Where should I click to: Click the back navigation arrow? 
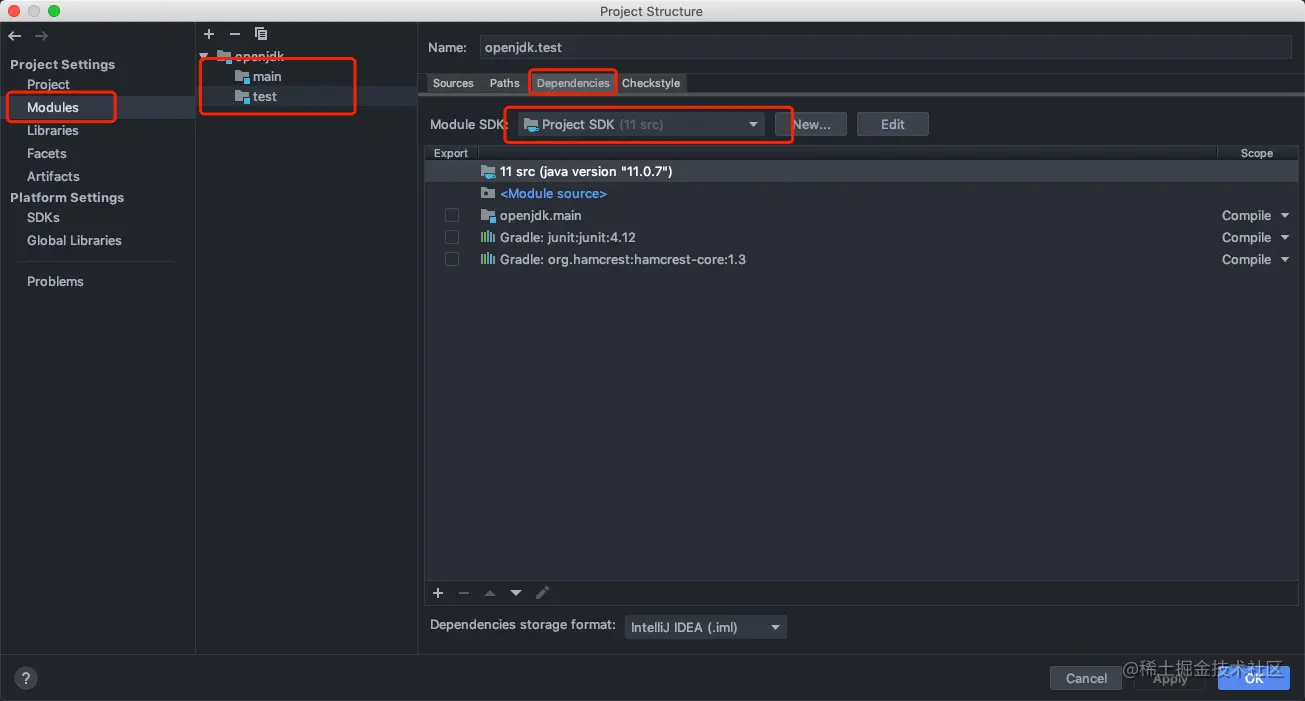click(15, 36)
